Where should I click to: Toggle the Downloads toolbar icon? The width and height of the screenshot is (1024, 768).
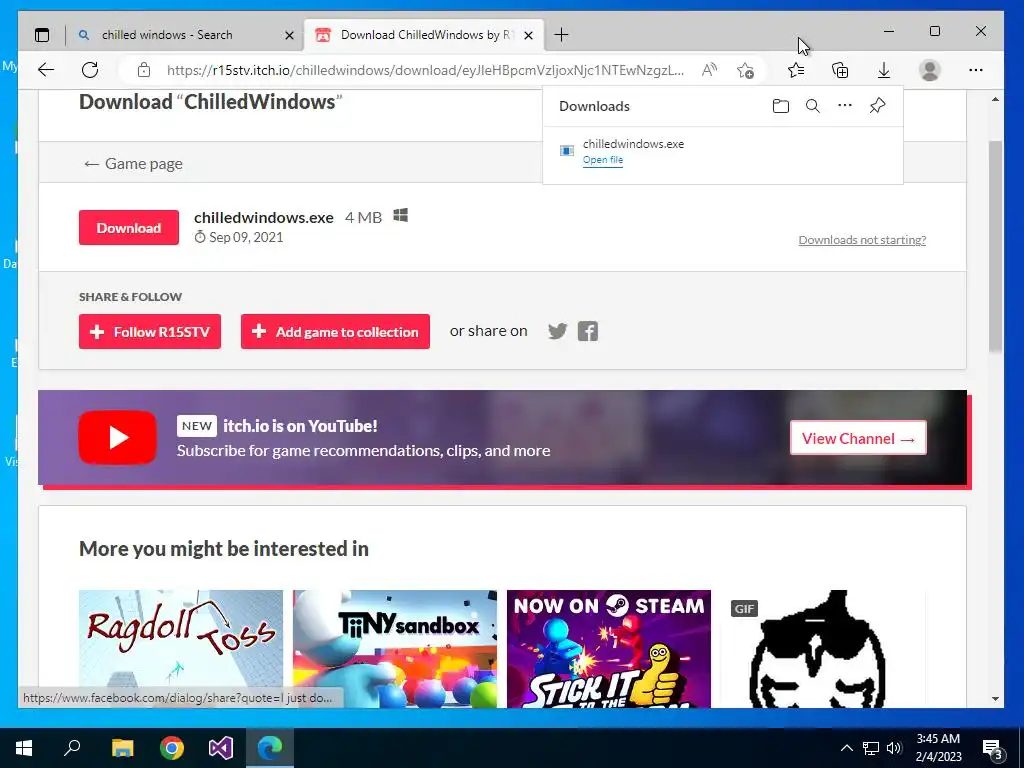[884, 70]
